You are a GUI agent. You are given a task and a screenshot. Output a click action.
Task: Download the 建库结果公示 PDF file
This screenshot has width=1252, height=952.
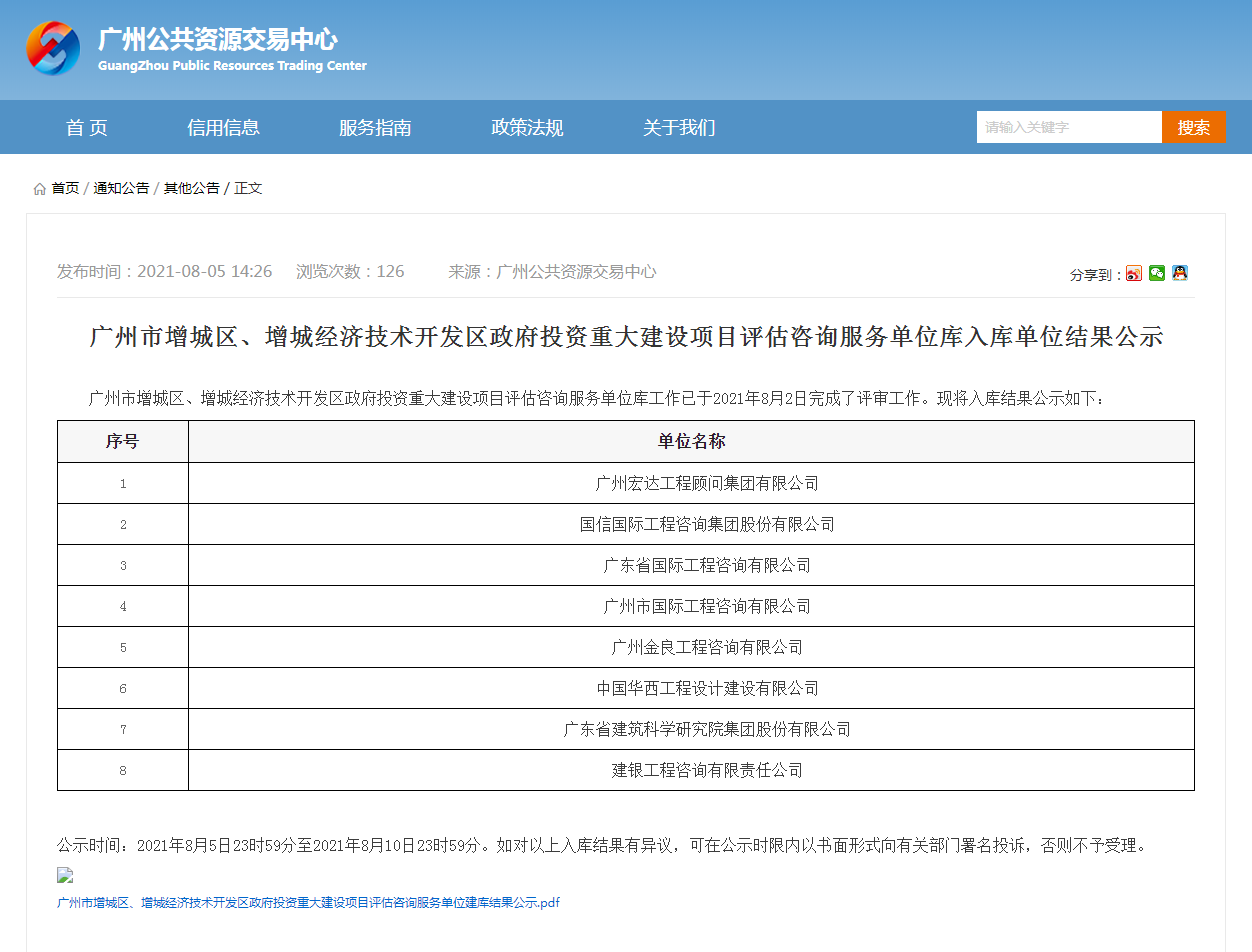308,902
